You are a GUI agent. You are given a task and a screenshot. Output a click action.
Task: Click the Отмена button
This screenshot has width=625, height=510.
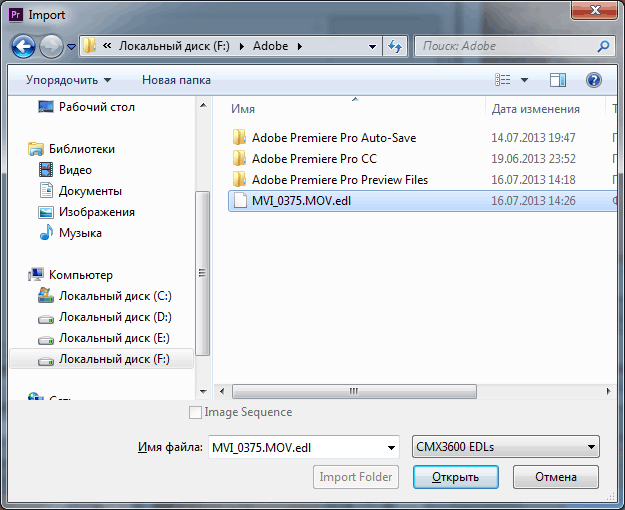pos(556,477)
